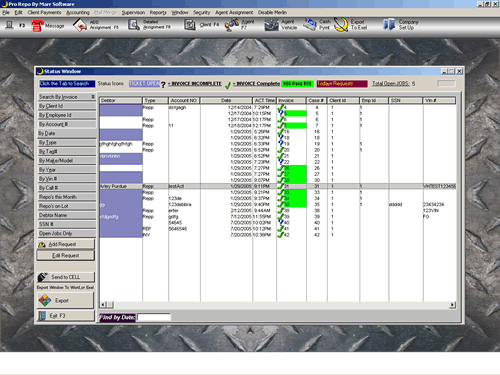The height and width of the screenshot is (375, 500).
Task: Select the By Vin # search tab
Action: 67,179
